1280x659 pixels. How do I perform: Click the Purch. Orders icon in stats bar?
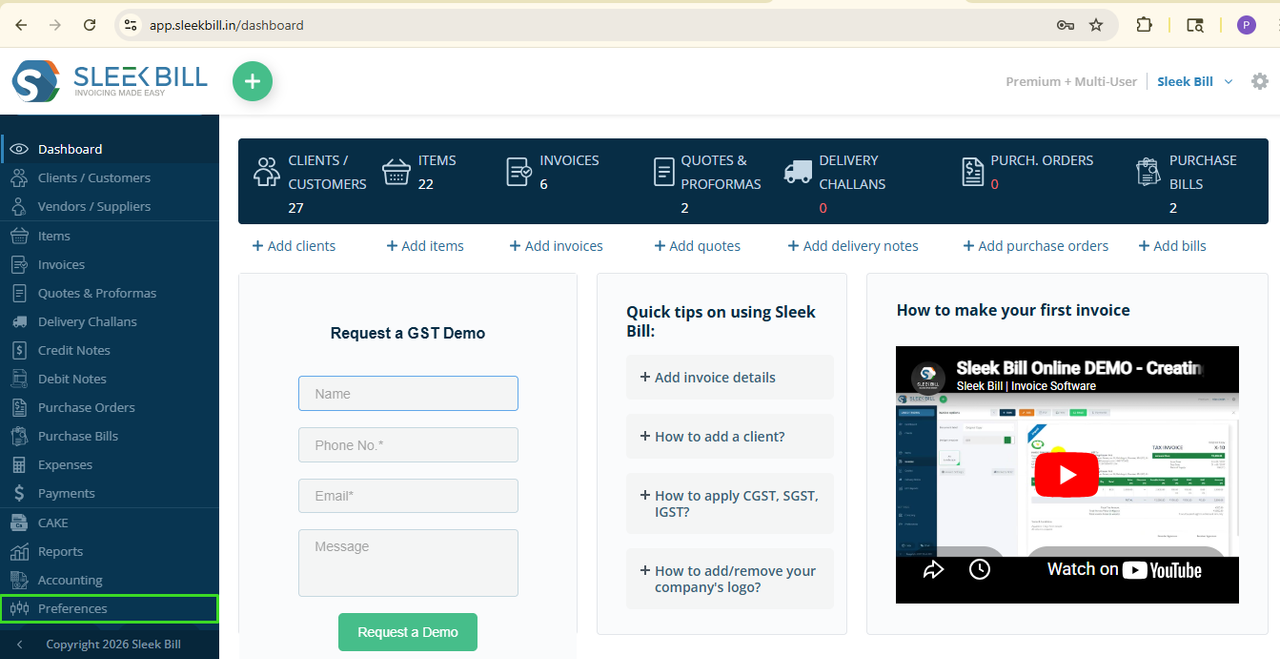click(x=972, y=172)
